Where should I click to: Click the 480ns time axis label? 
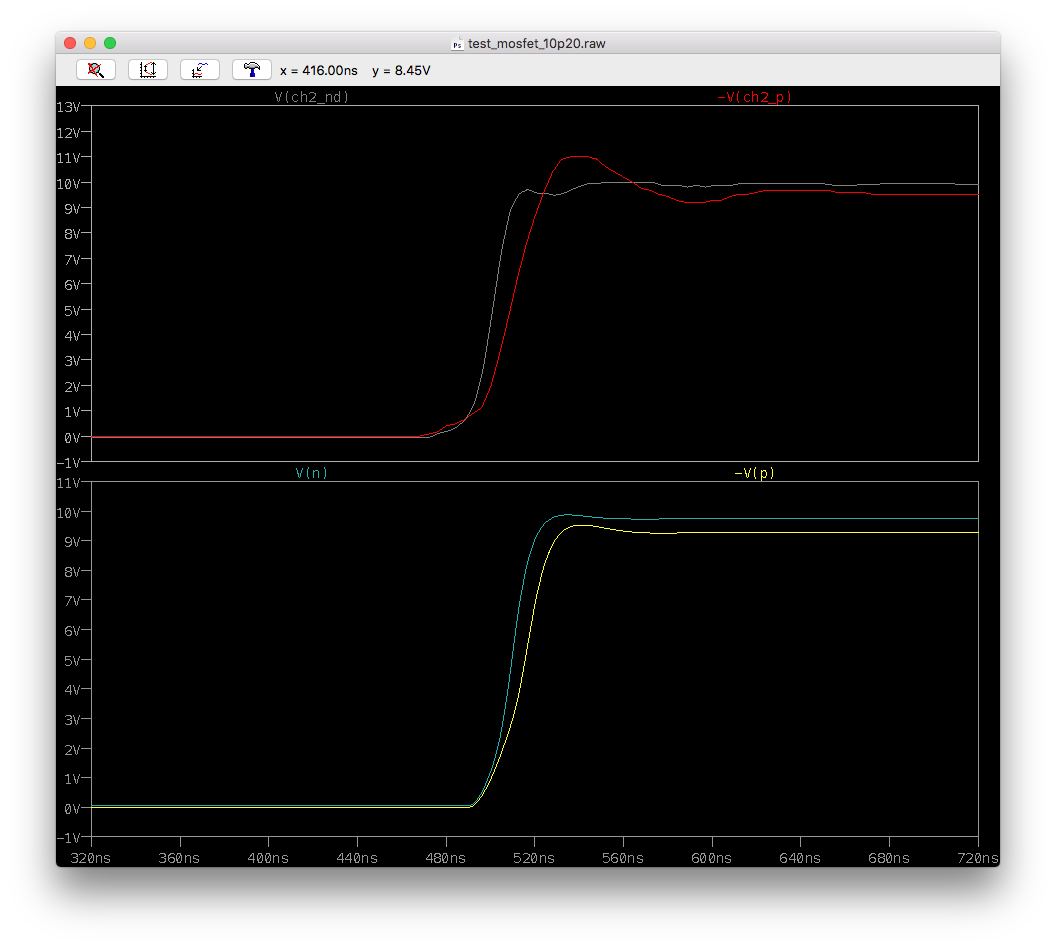coord(445,858)
